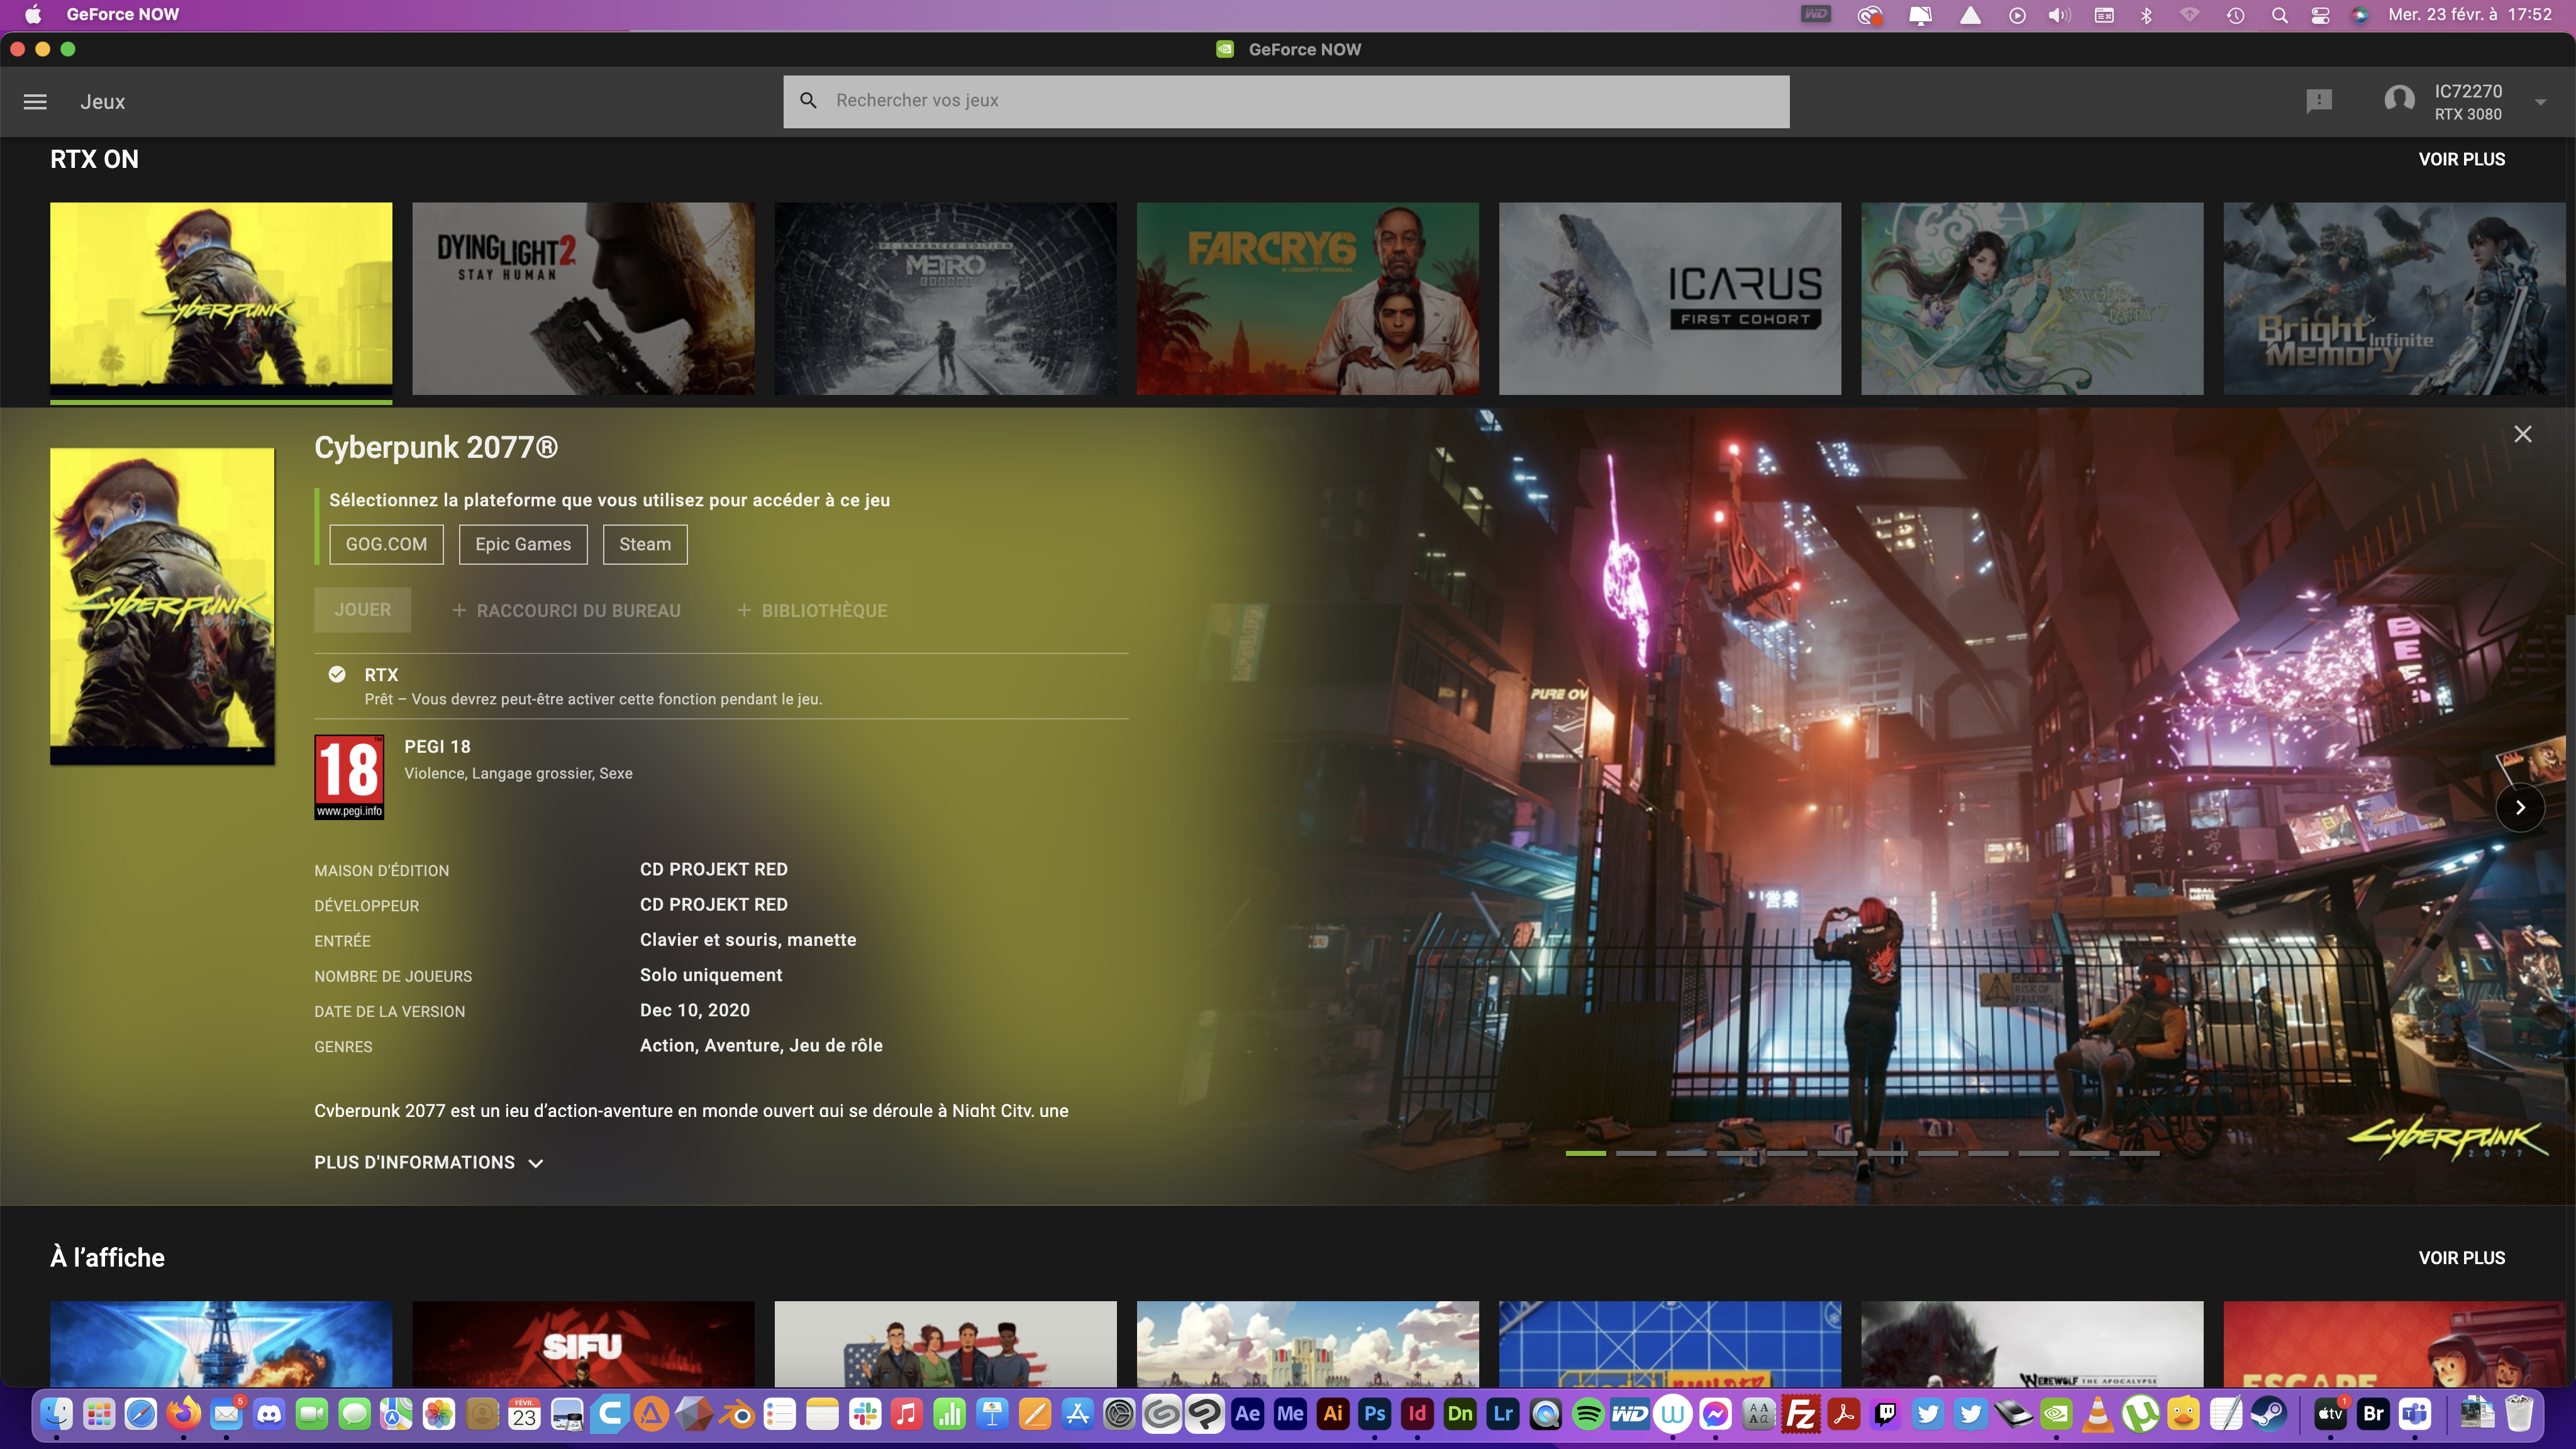Image resolution: width=2576 pixels, height=1449 pixels.
Task: Open the GeForce NOW menu bar item
Action: (x=122, y=14)
